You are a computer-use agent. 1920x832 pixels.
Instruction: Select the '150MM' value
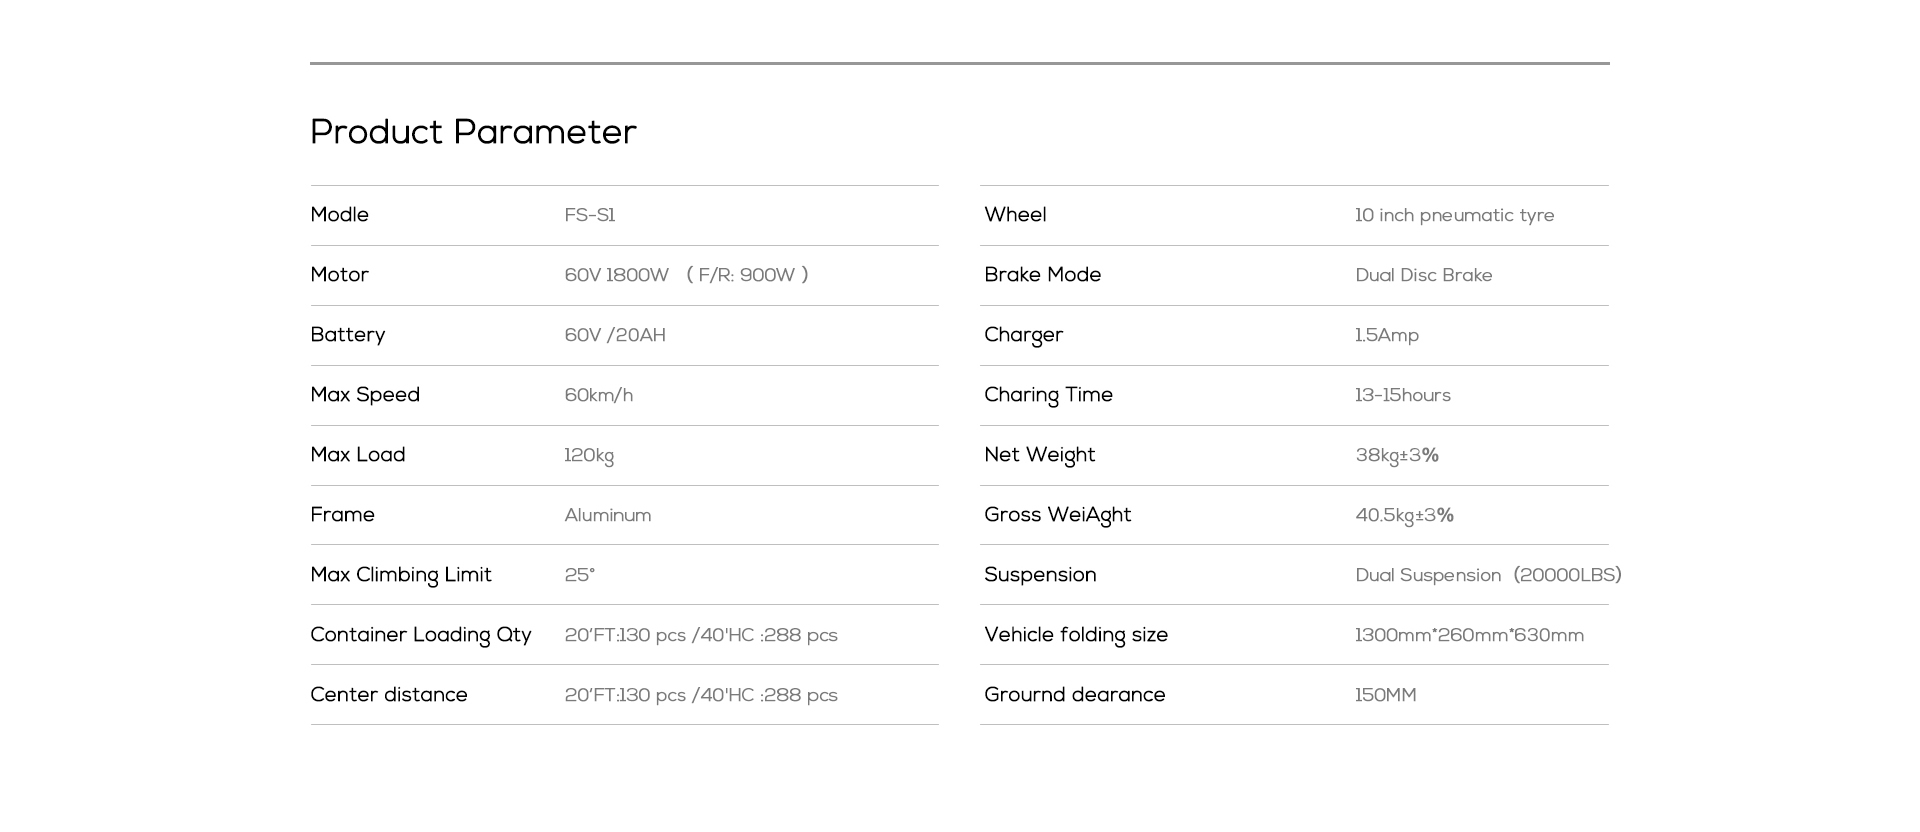tap(1386, 695)
